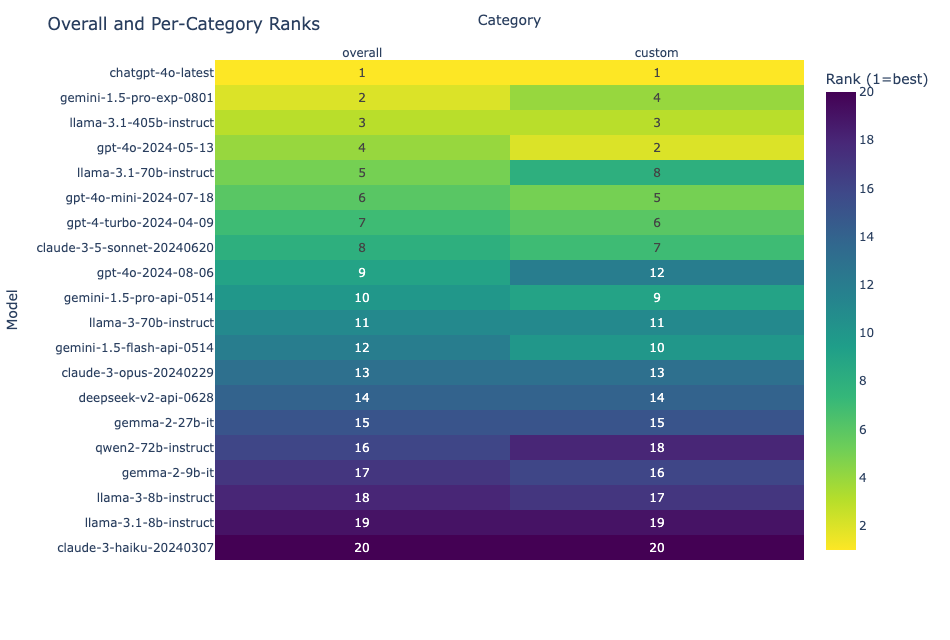Click the "Model" y-axis title
The image size is (950, 640).
[13, 310]
